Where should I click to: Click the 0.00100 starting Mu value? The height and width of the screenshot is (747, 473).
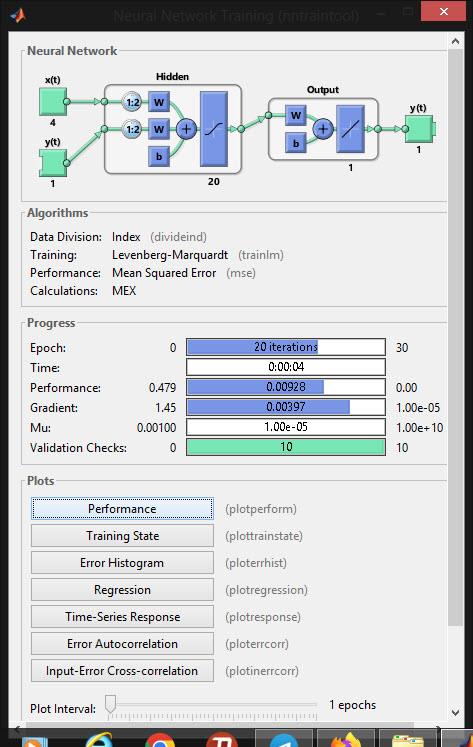(157, 428)
